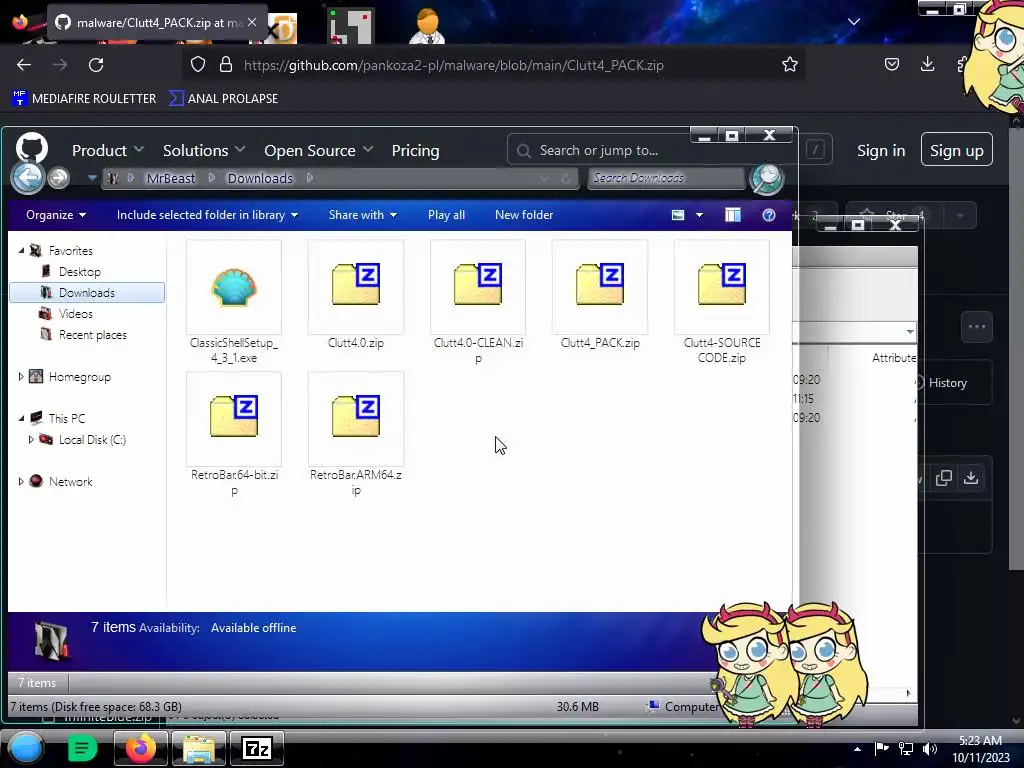
Task: Click the Explorer back navigation arrow
Action: [27, 178]
